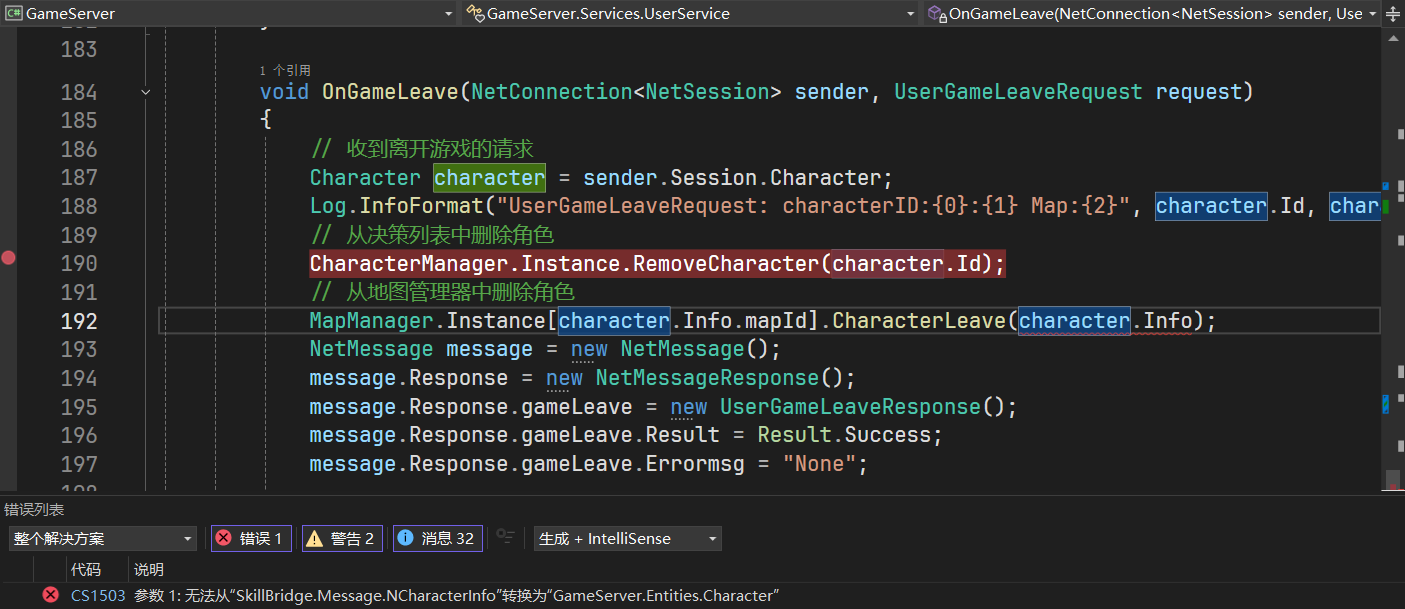Toggle the 消息 32 messages filter
Image resolution: width=1405 pixels, height=609 pixels.
click(x=437, y=538)
